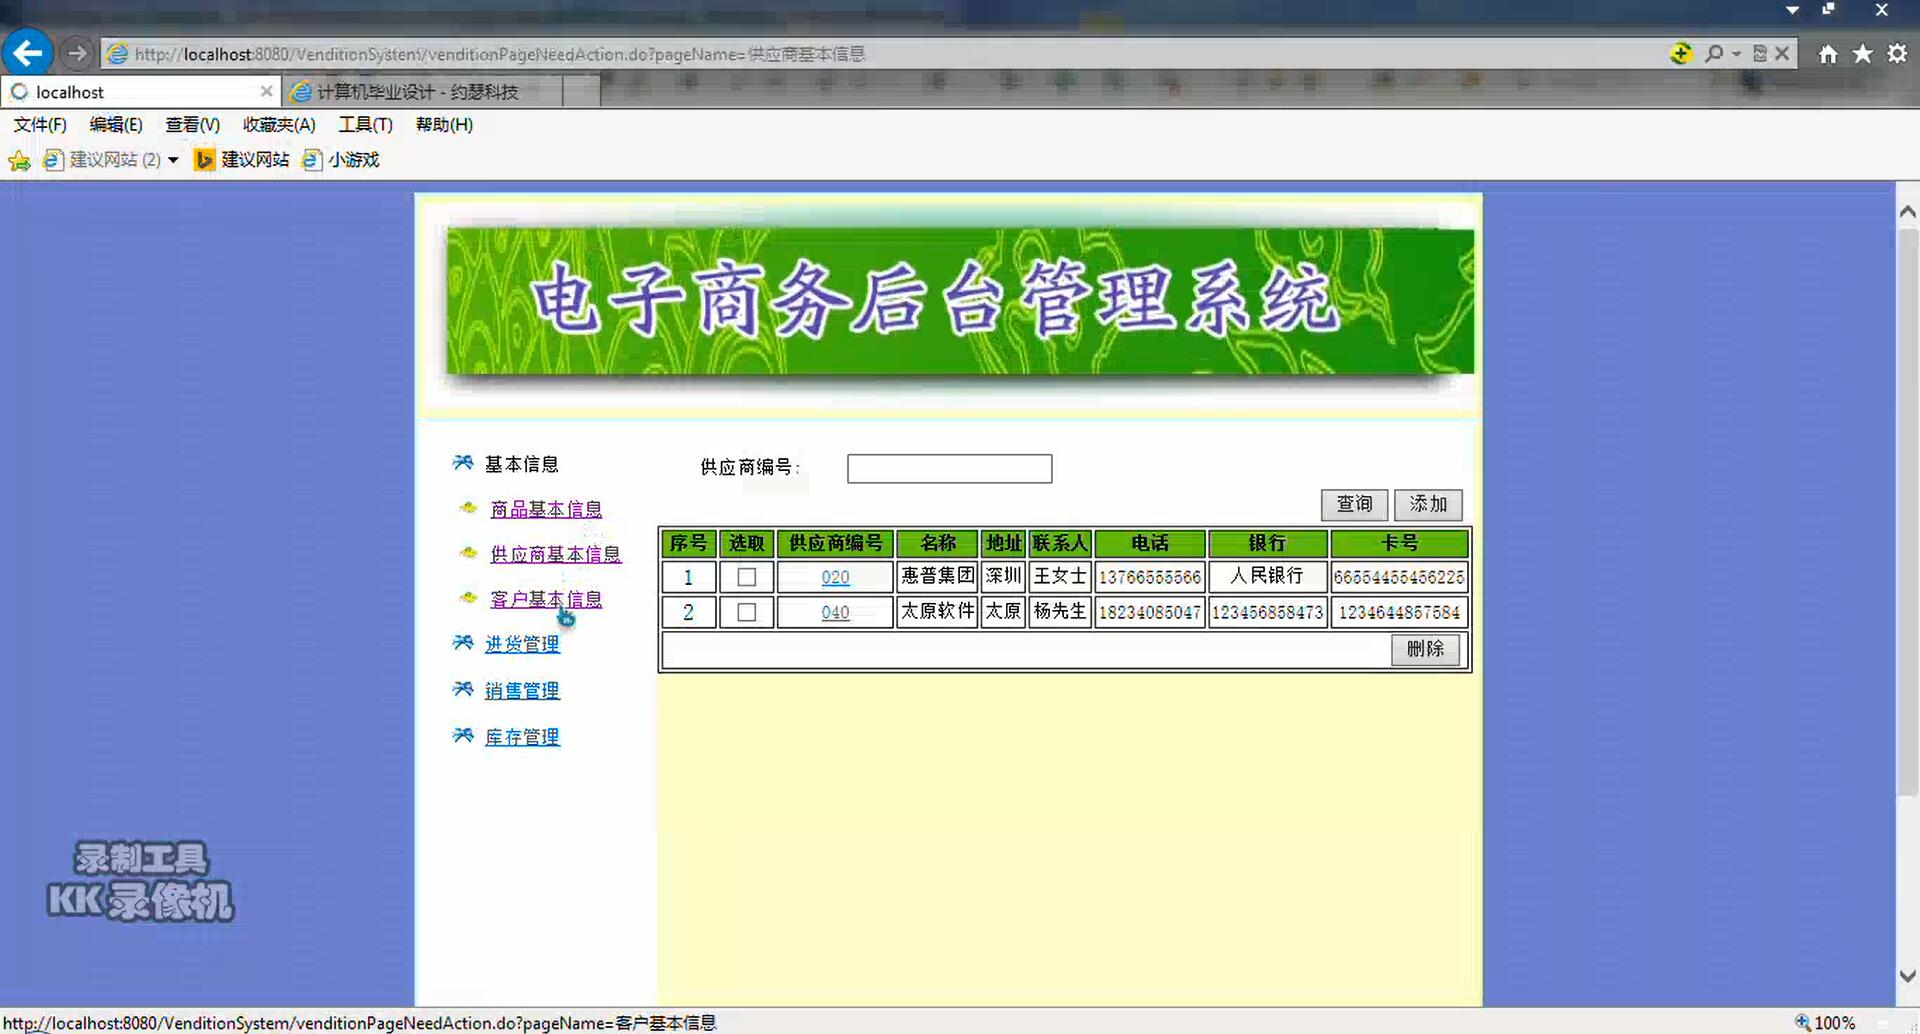This screenshot has width=1920, height=1034.
Task: Close the localhost tab
Action: 266,91
